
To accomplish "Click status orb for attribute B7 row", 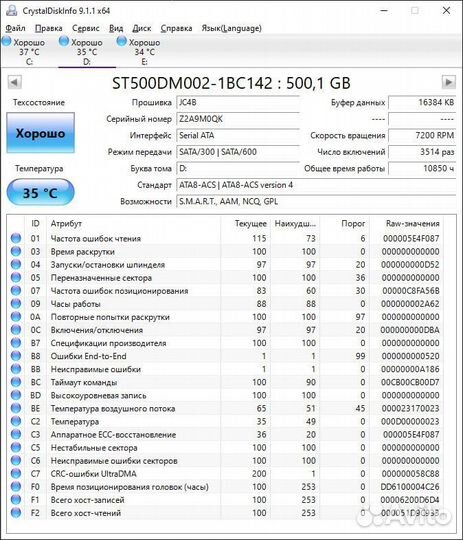I will (x=16, y=343).
